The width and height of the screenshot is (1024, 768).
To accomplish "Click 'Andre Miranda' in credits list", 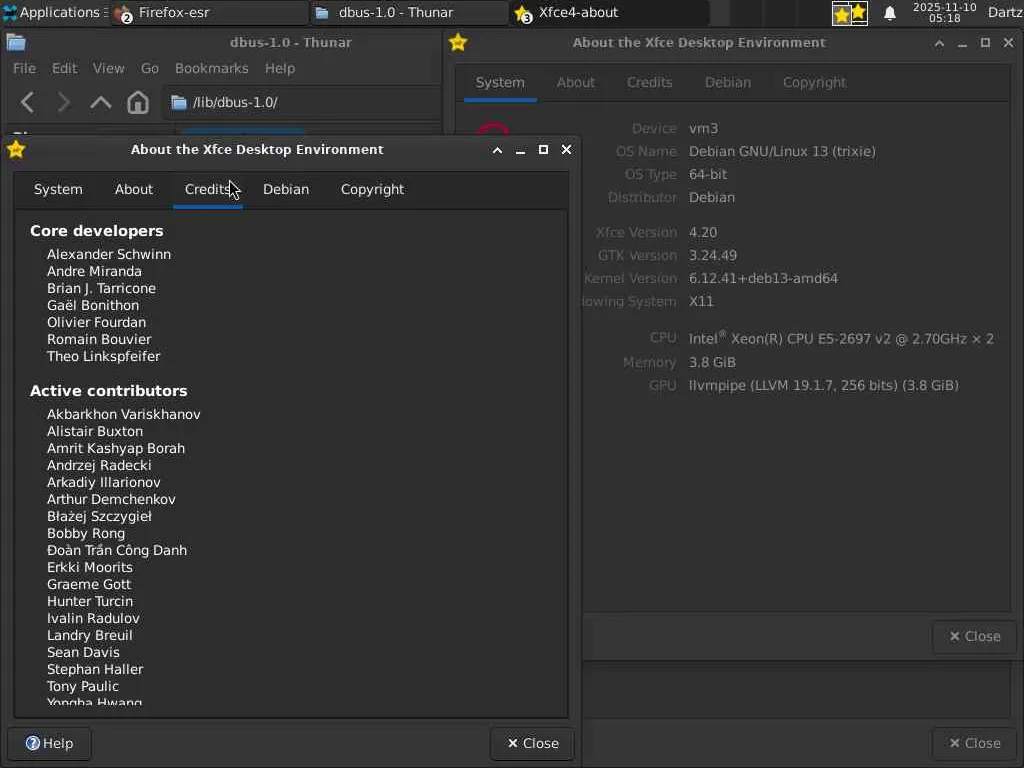I will click(94, 272).
